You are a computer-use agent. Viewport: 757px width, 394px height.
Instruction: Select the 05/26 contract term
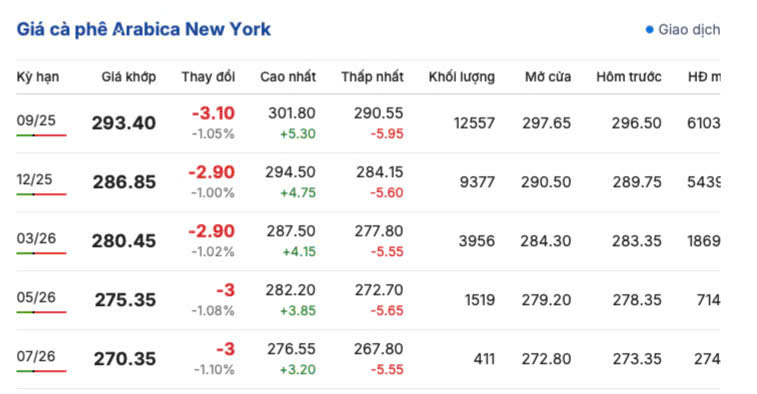[x=36, y=297]
